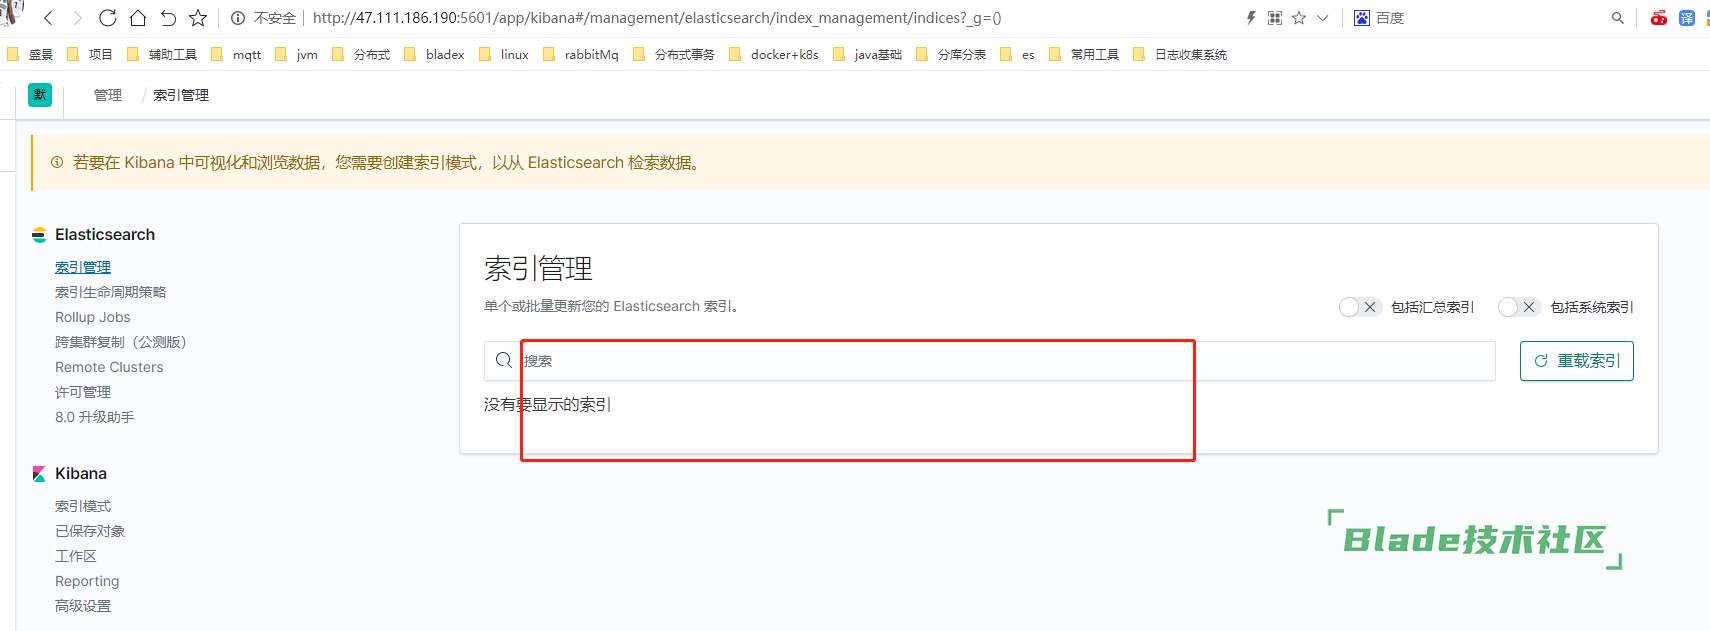Open the 项目 bookmark folder
Screen dimensions: 1710x631
(x=89, y=55)
